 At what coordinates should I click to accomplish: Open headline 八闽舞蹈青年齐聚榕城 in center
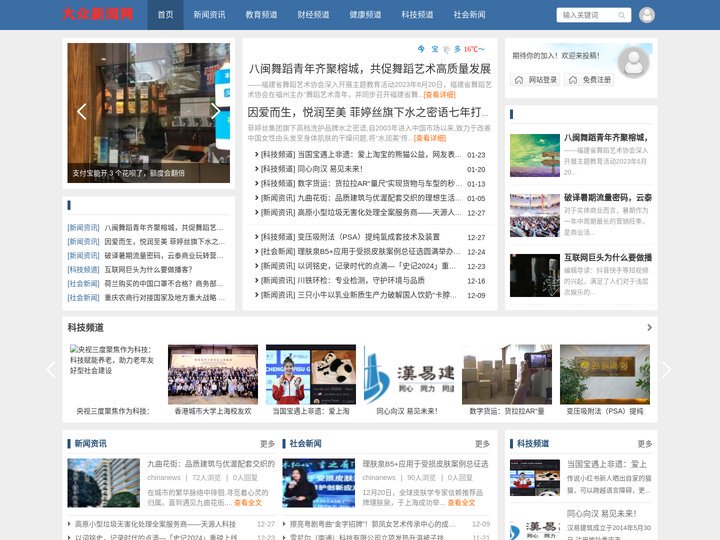coord(370,69)
